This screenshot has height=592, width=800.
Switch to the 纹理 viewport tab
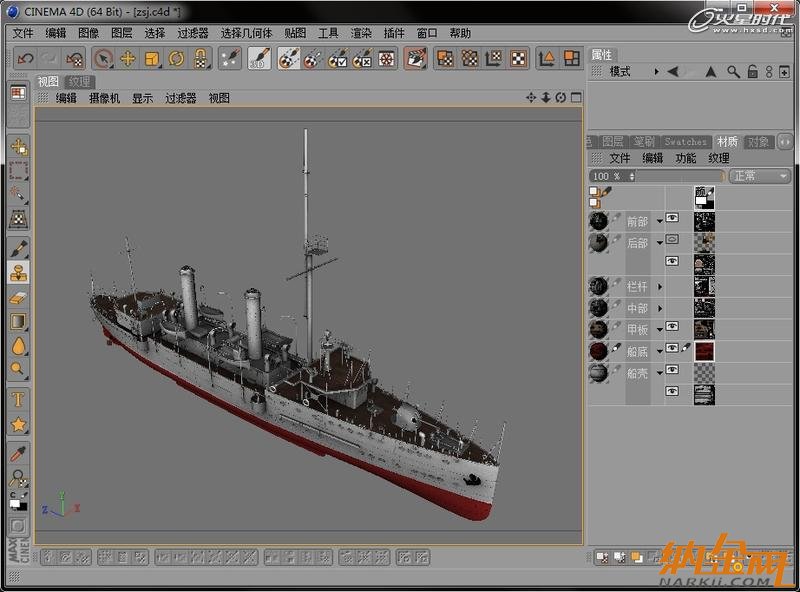pos(80,82)
